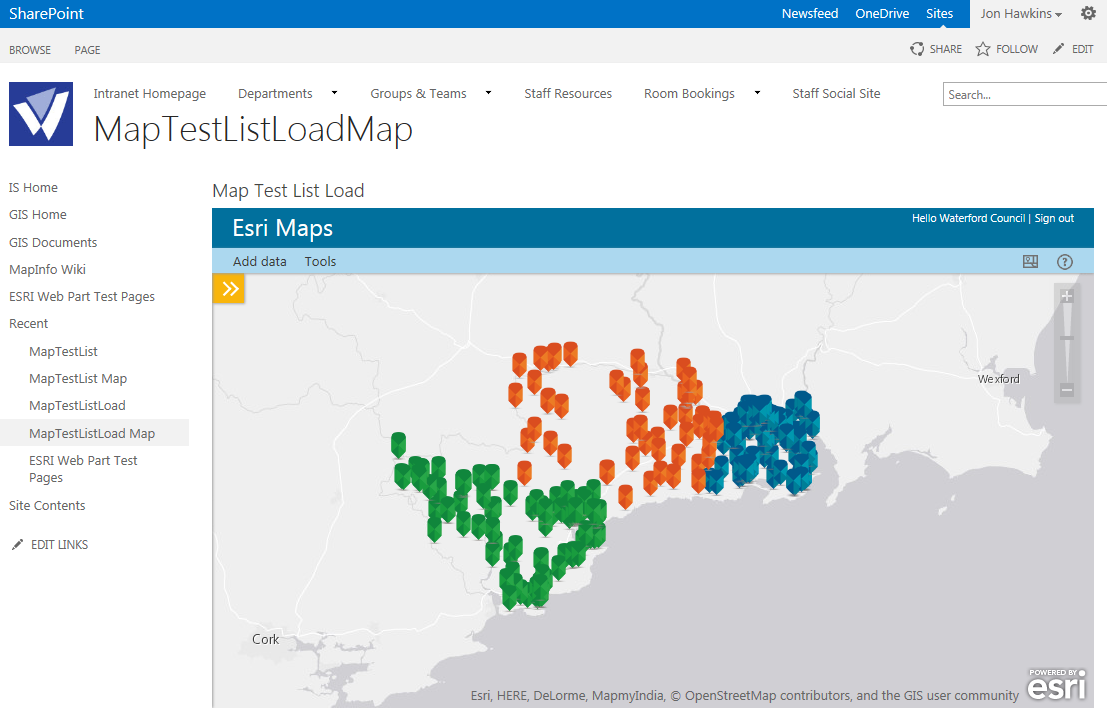The height and width of the screenshot is (724, 1107).
Task: Open the PAGE ribbon tab
Action: [x=88, y=50]
